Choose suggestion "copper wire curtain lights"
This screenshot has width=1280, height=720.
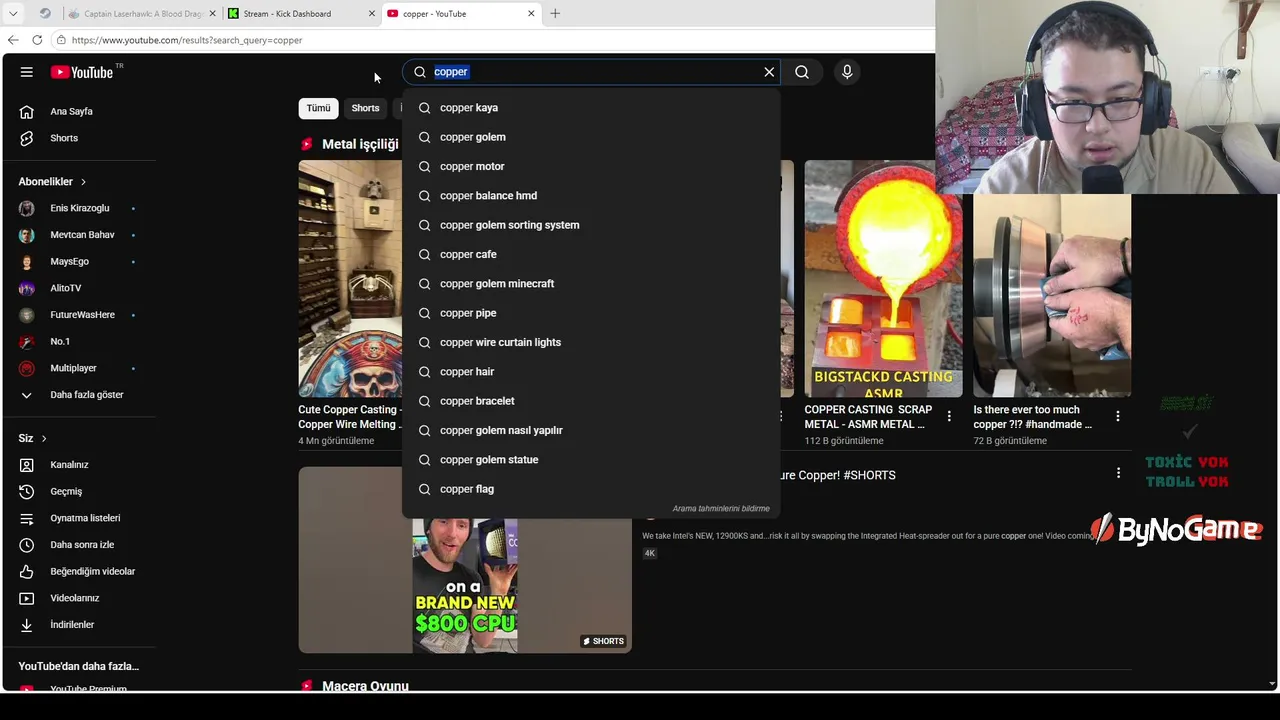pyautogui.click(x=591, y=342)
